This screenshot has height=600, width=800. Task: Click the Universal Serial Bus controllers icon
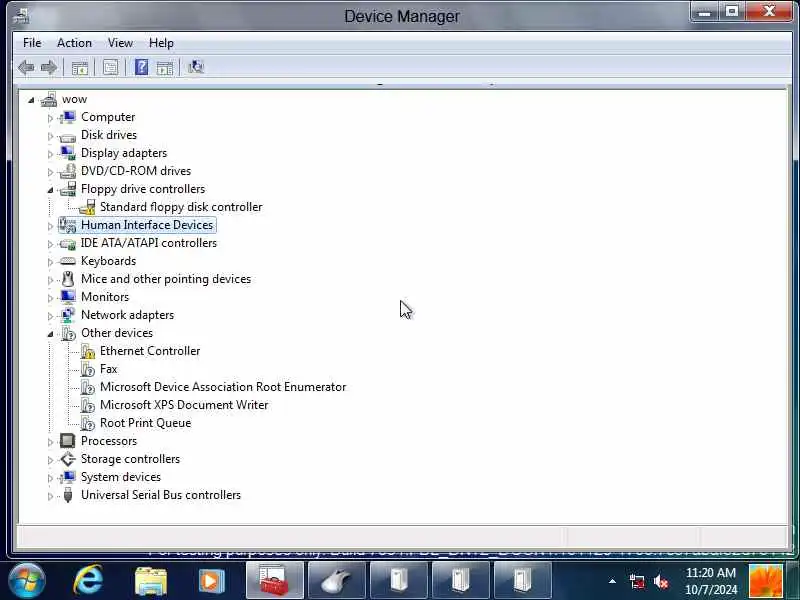(x=67, y=495)
